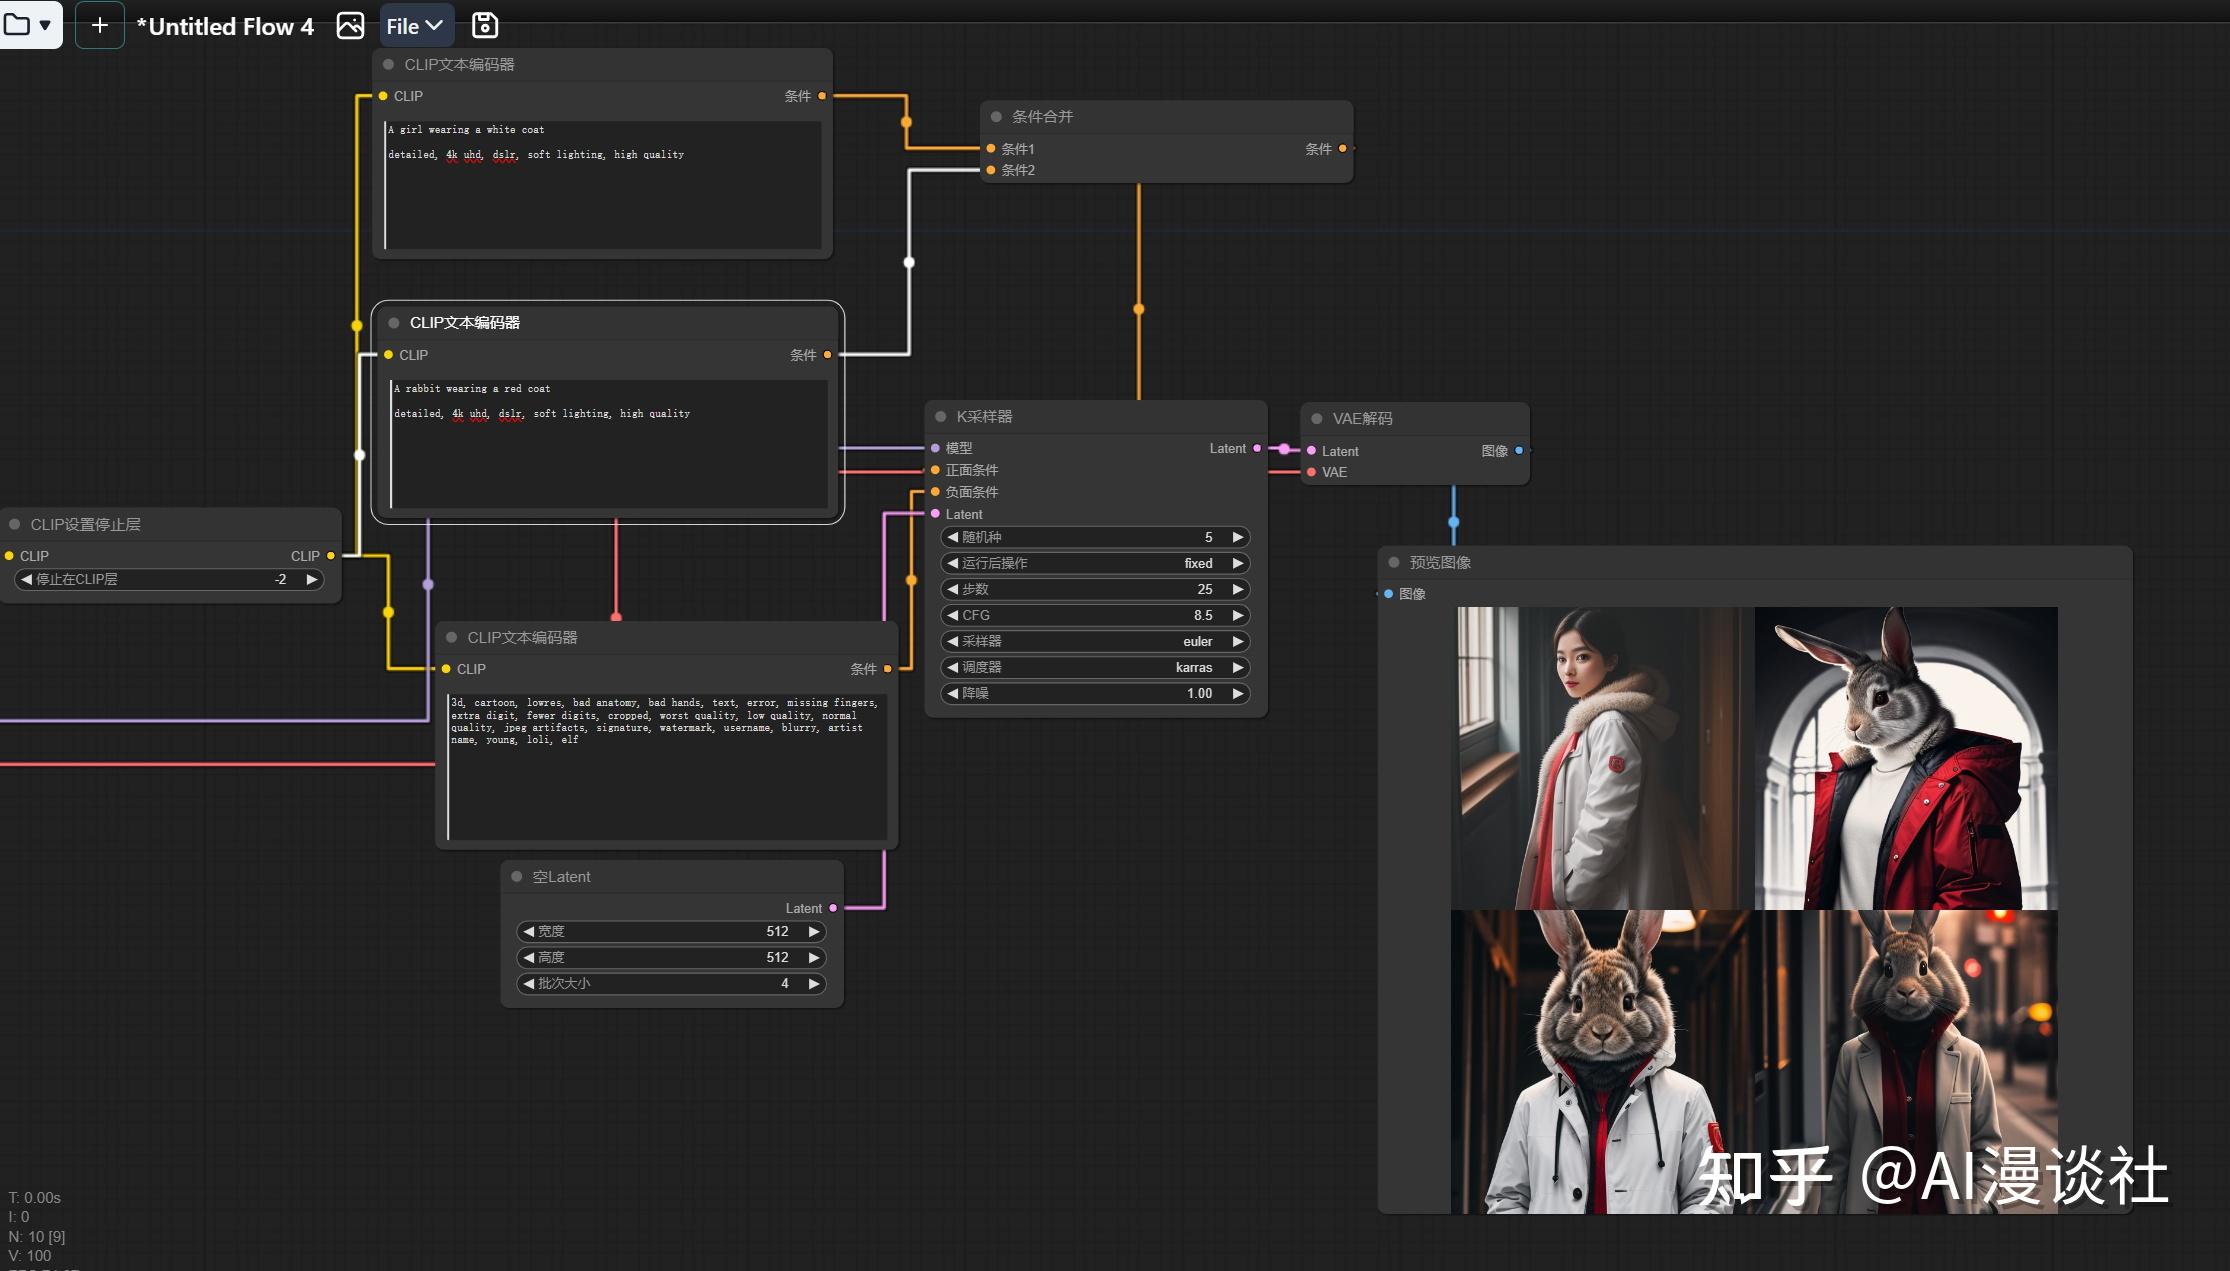
Task: Increase 批次大小 with its right arrow
Action: point(814,983)
